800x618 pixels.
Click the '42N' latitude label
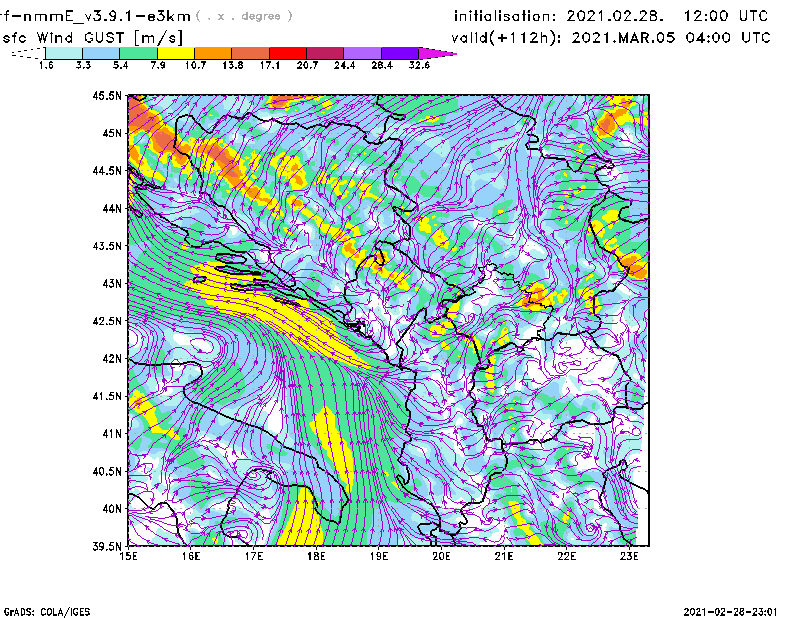pyautogui.click(x=112, y=359)
